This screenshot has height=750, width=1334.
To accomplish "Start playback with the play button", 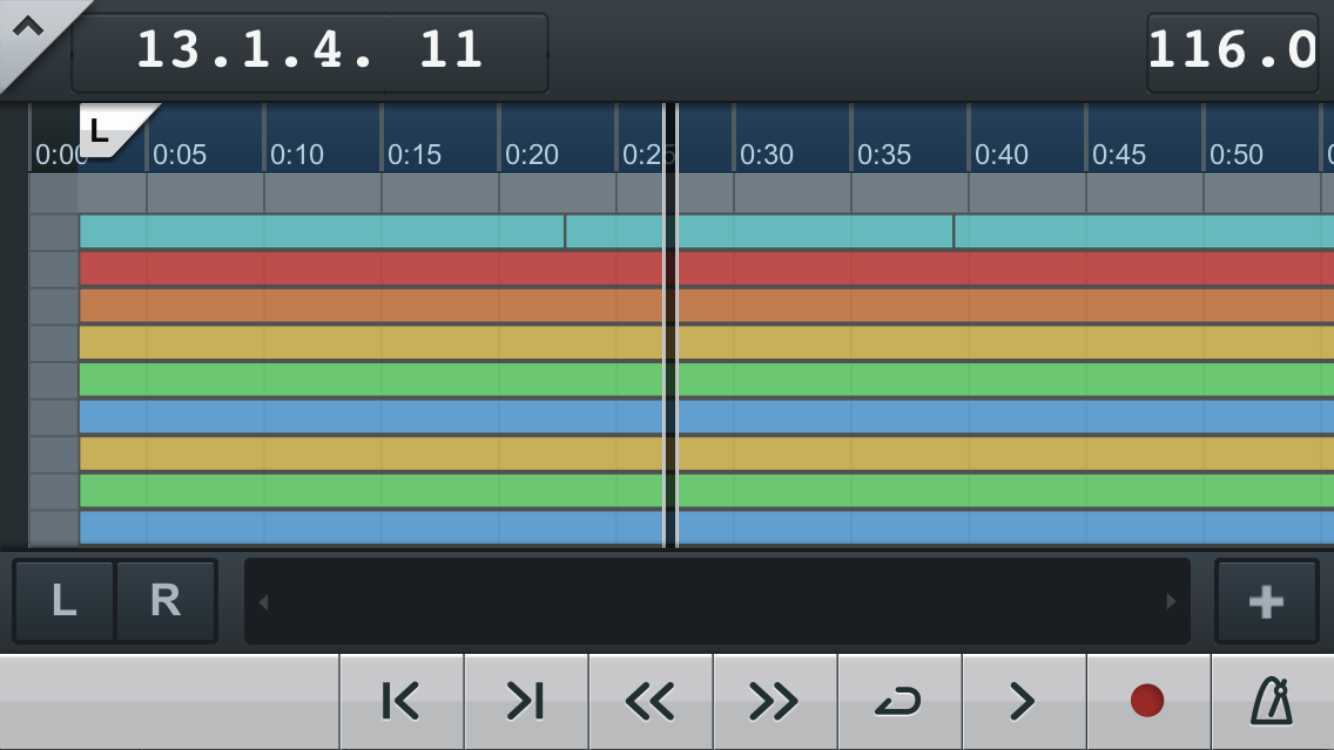I will point(1023,702).
